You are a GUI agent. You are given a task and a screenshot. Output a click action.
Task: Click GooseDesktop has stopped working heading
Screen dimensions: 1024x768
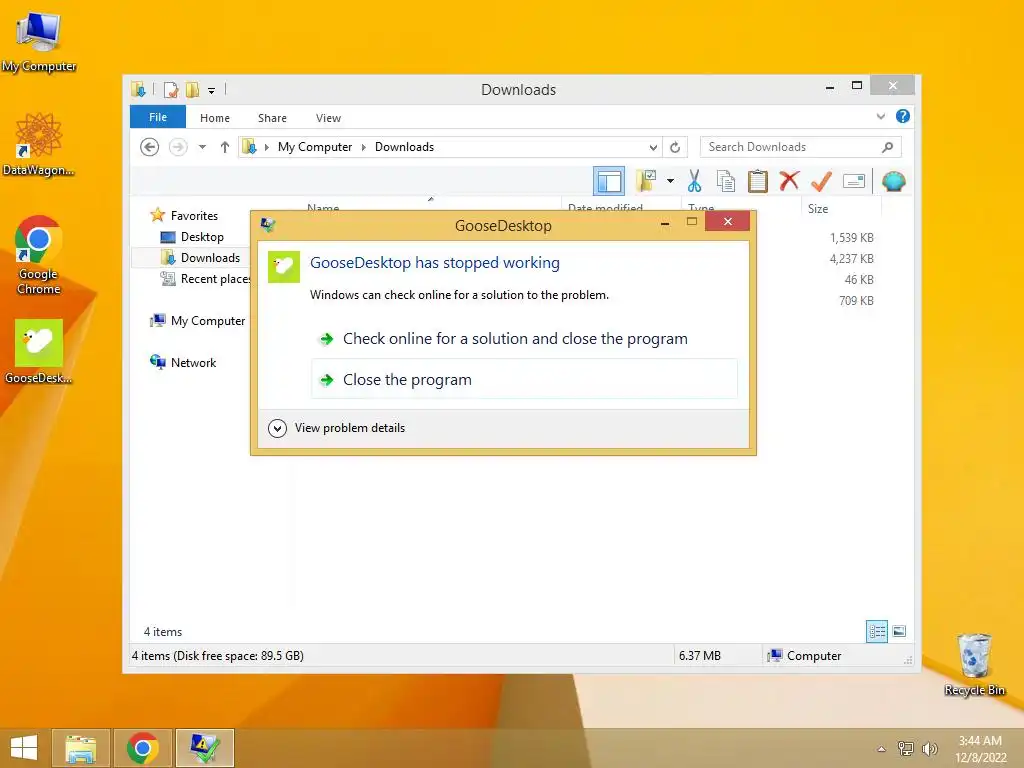click(434, 263)
